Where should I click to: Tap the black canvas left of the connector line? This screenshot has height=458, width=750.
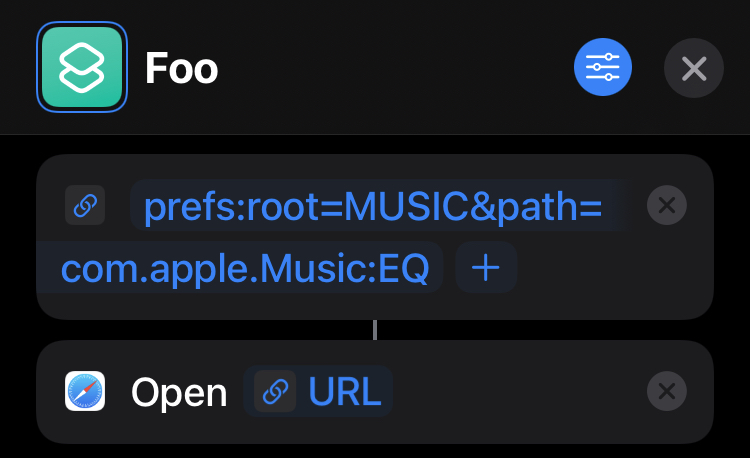pyautogui.click(x=200, y=330)
